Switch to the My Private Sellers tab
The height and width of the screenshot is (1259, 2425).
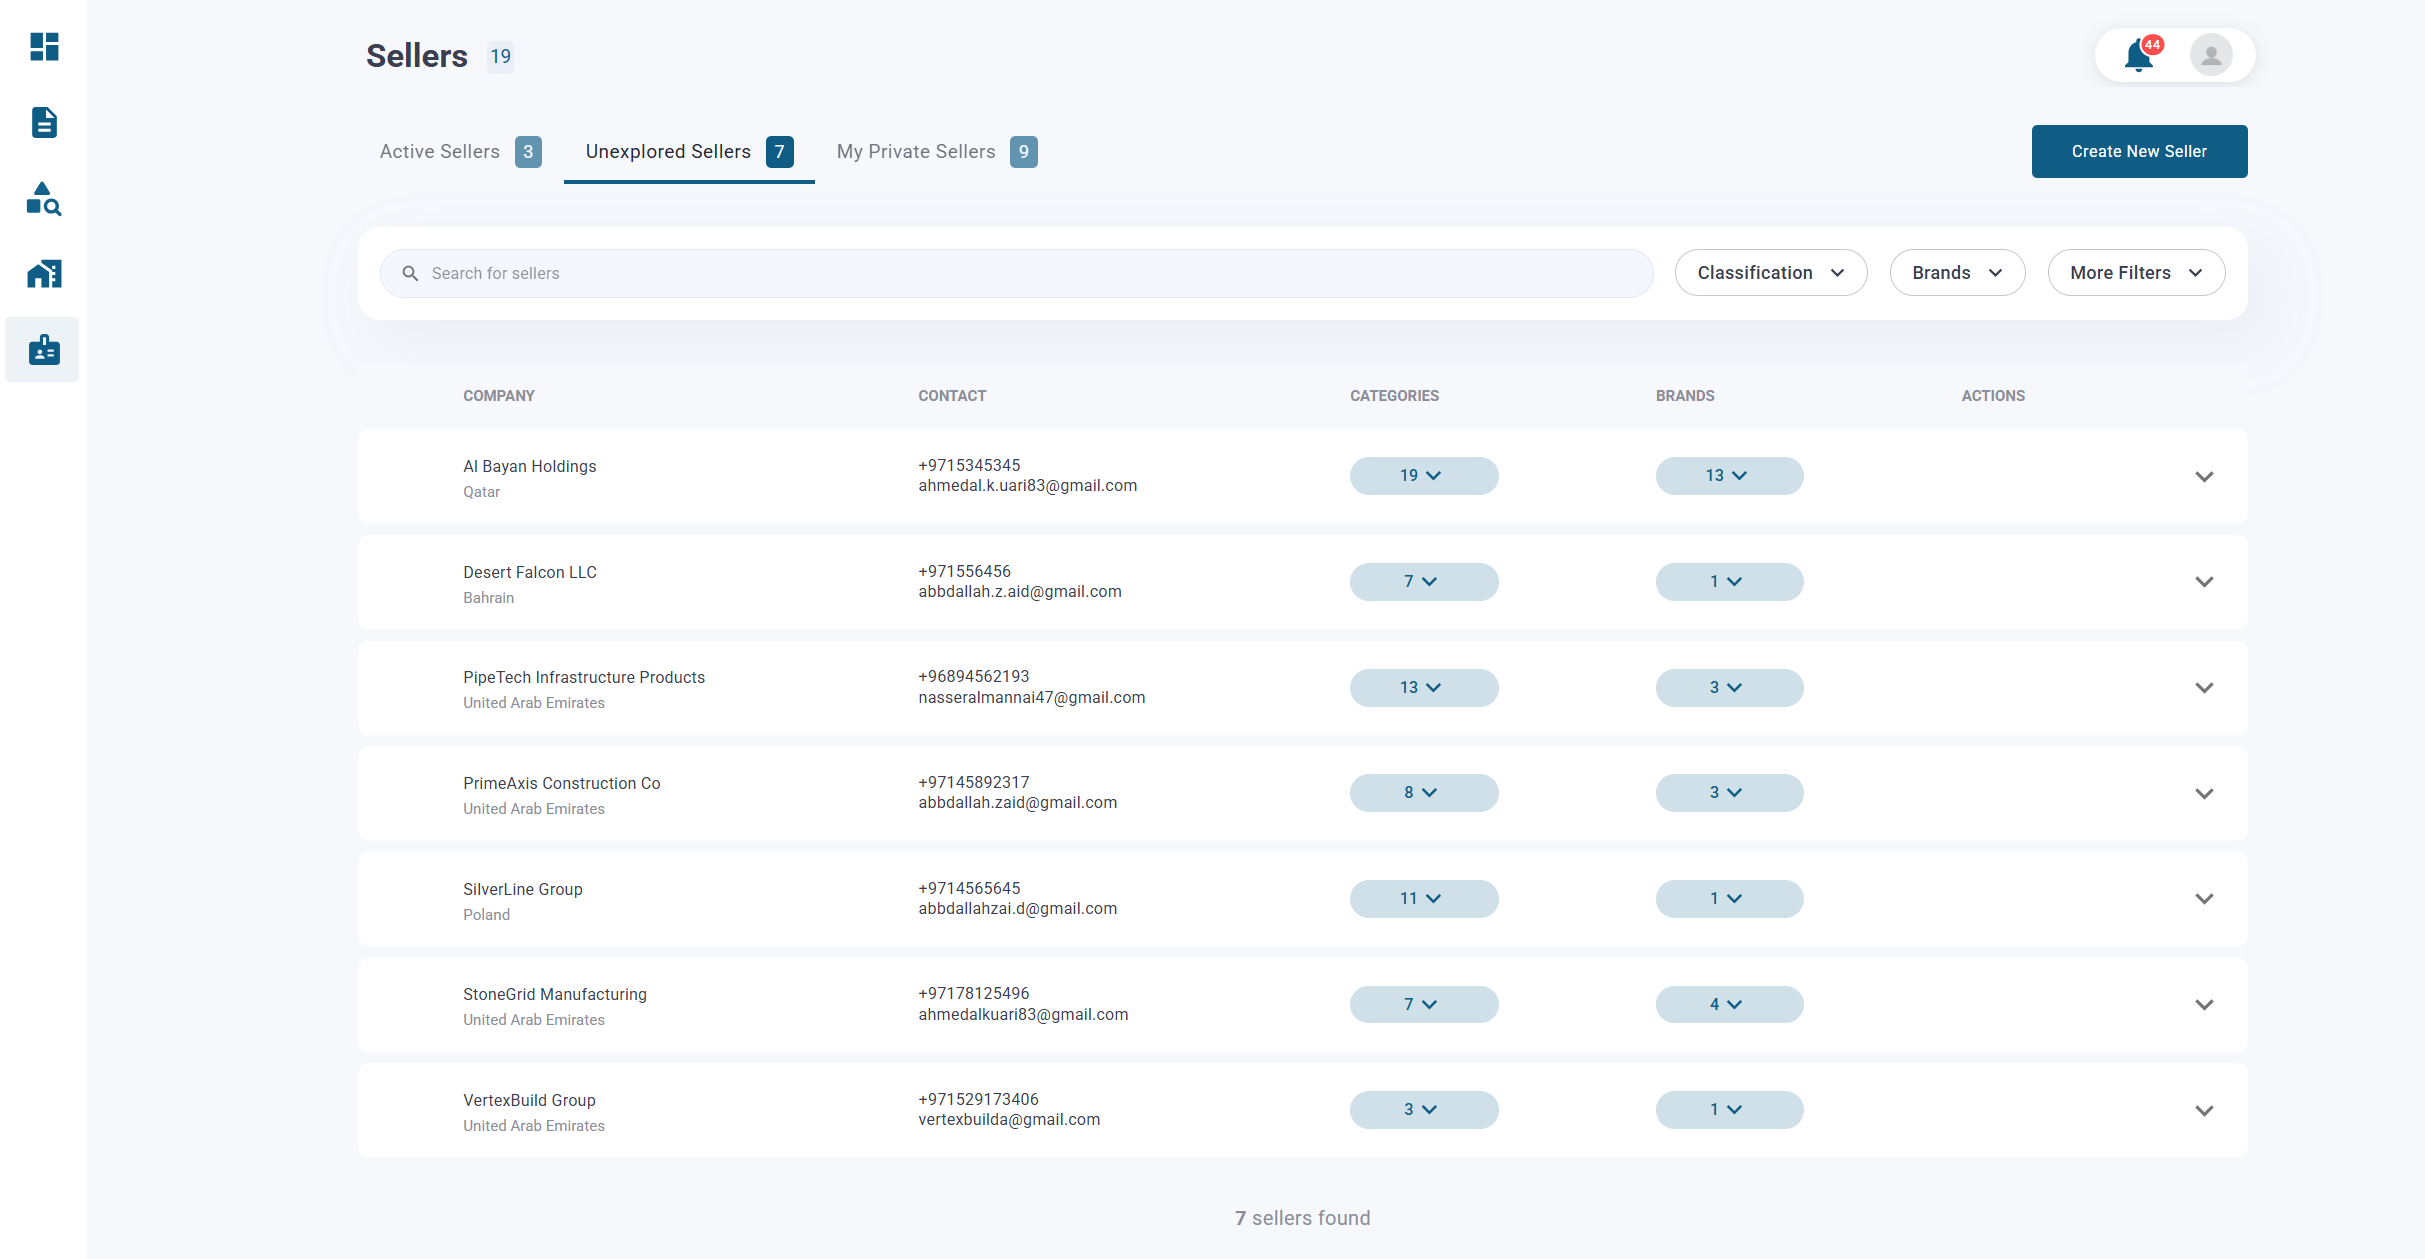(x=915, y=151)
